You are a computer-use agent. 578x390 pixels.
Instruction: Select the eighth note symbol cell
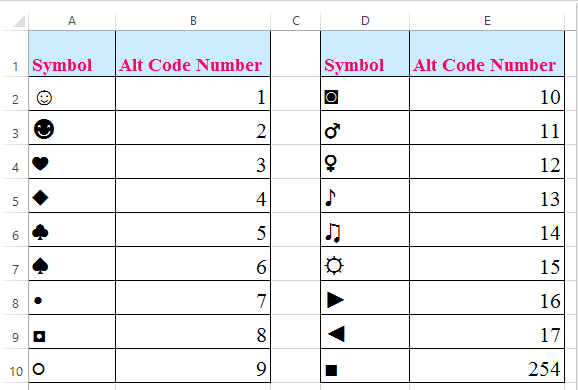(365, 195)
